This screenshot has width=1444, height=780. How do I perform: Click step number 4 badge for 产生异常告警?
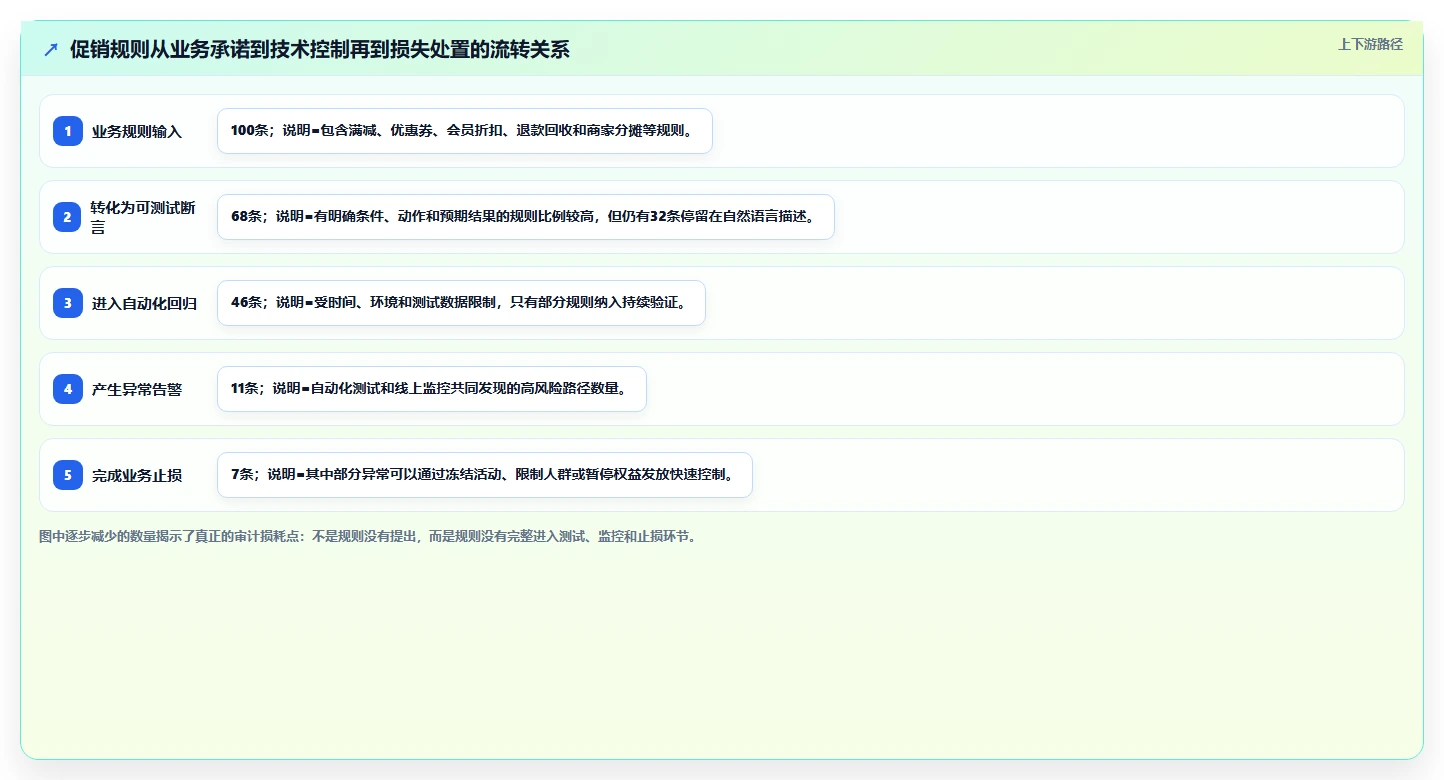[x=68, y=389]
